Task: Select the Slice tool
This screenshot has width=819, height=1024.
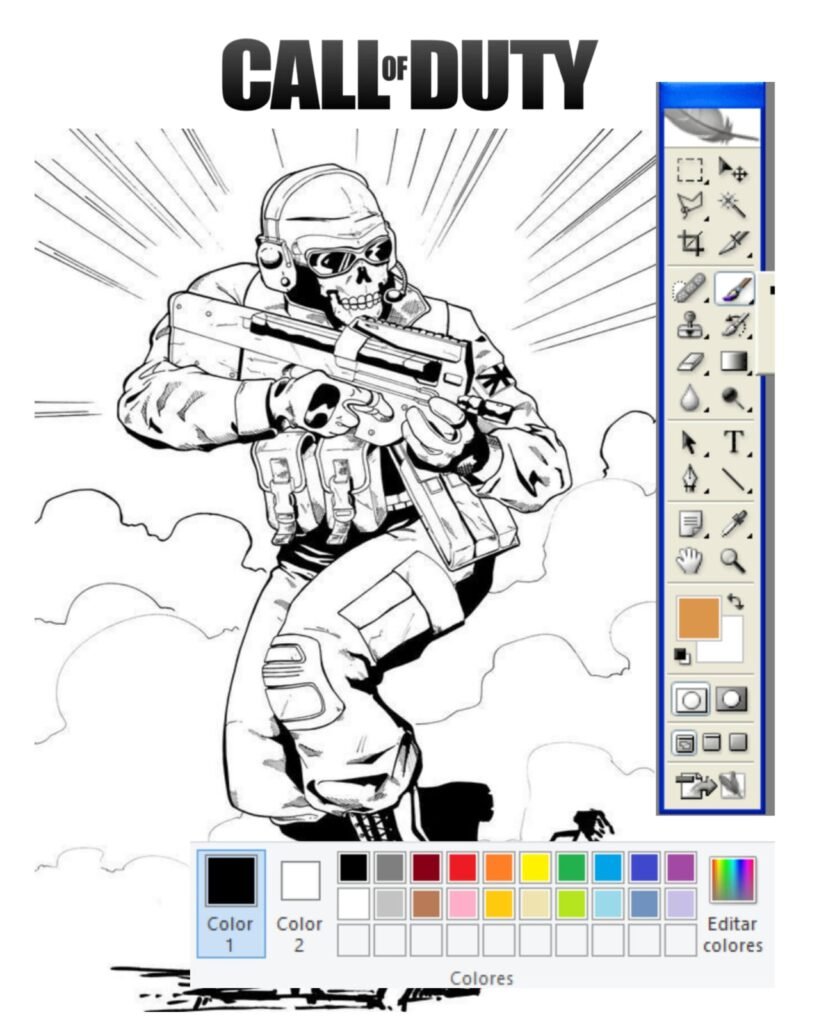Action: pos(733,242)
